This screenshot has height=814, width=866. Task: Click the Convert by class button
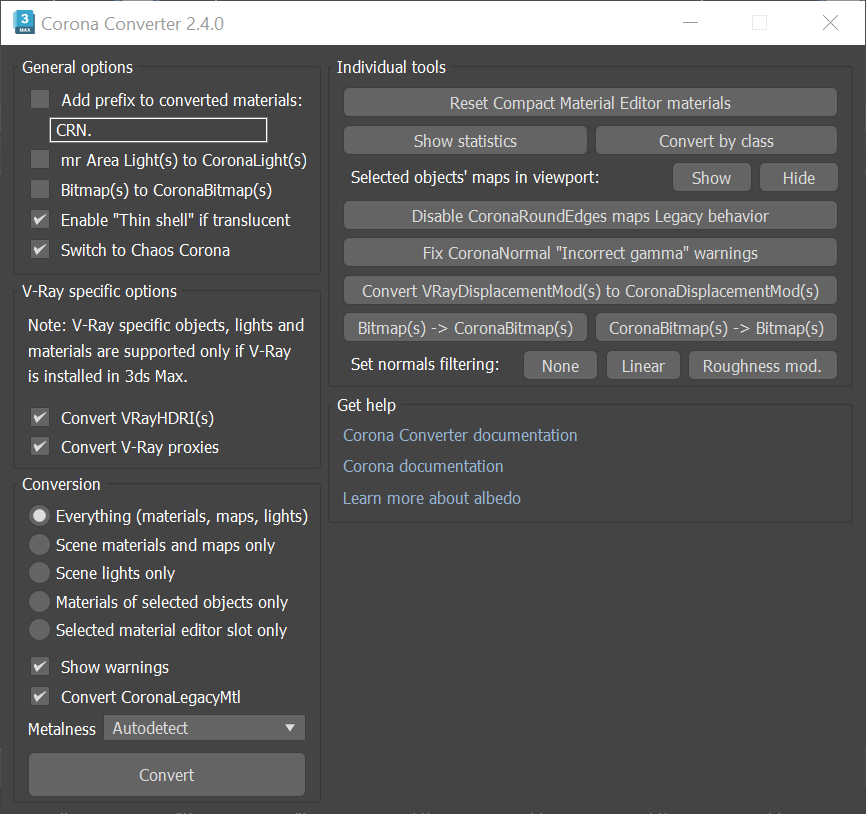pyautogui.click(x=716, y=140)
